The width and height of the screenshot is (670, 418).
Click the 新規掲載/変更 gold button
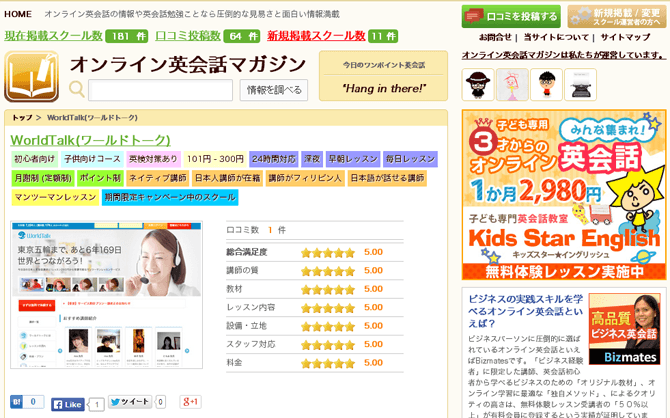617,17
